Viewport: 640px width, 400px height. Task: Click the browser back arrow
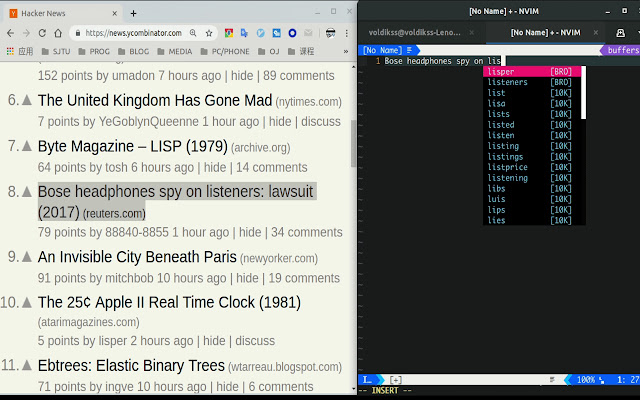click(x=10, y=32)
